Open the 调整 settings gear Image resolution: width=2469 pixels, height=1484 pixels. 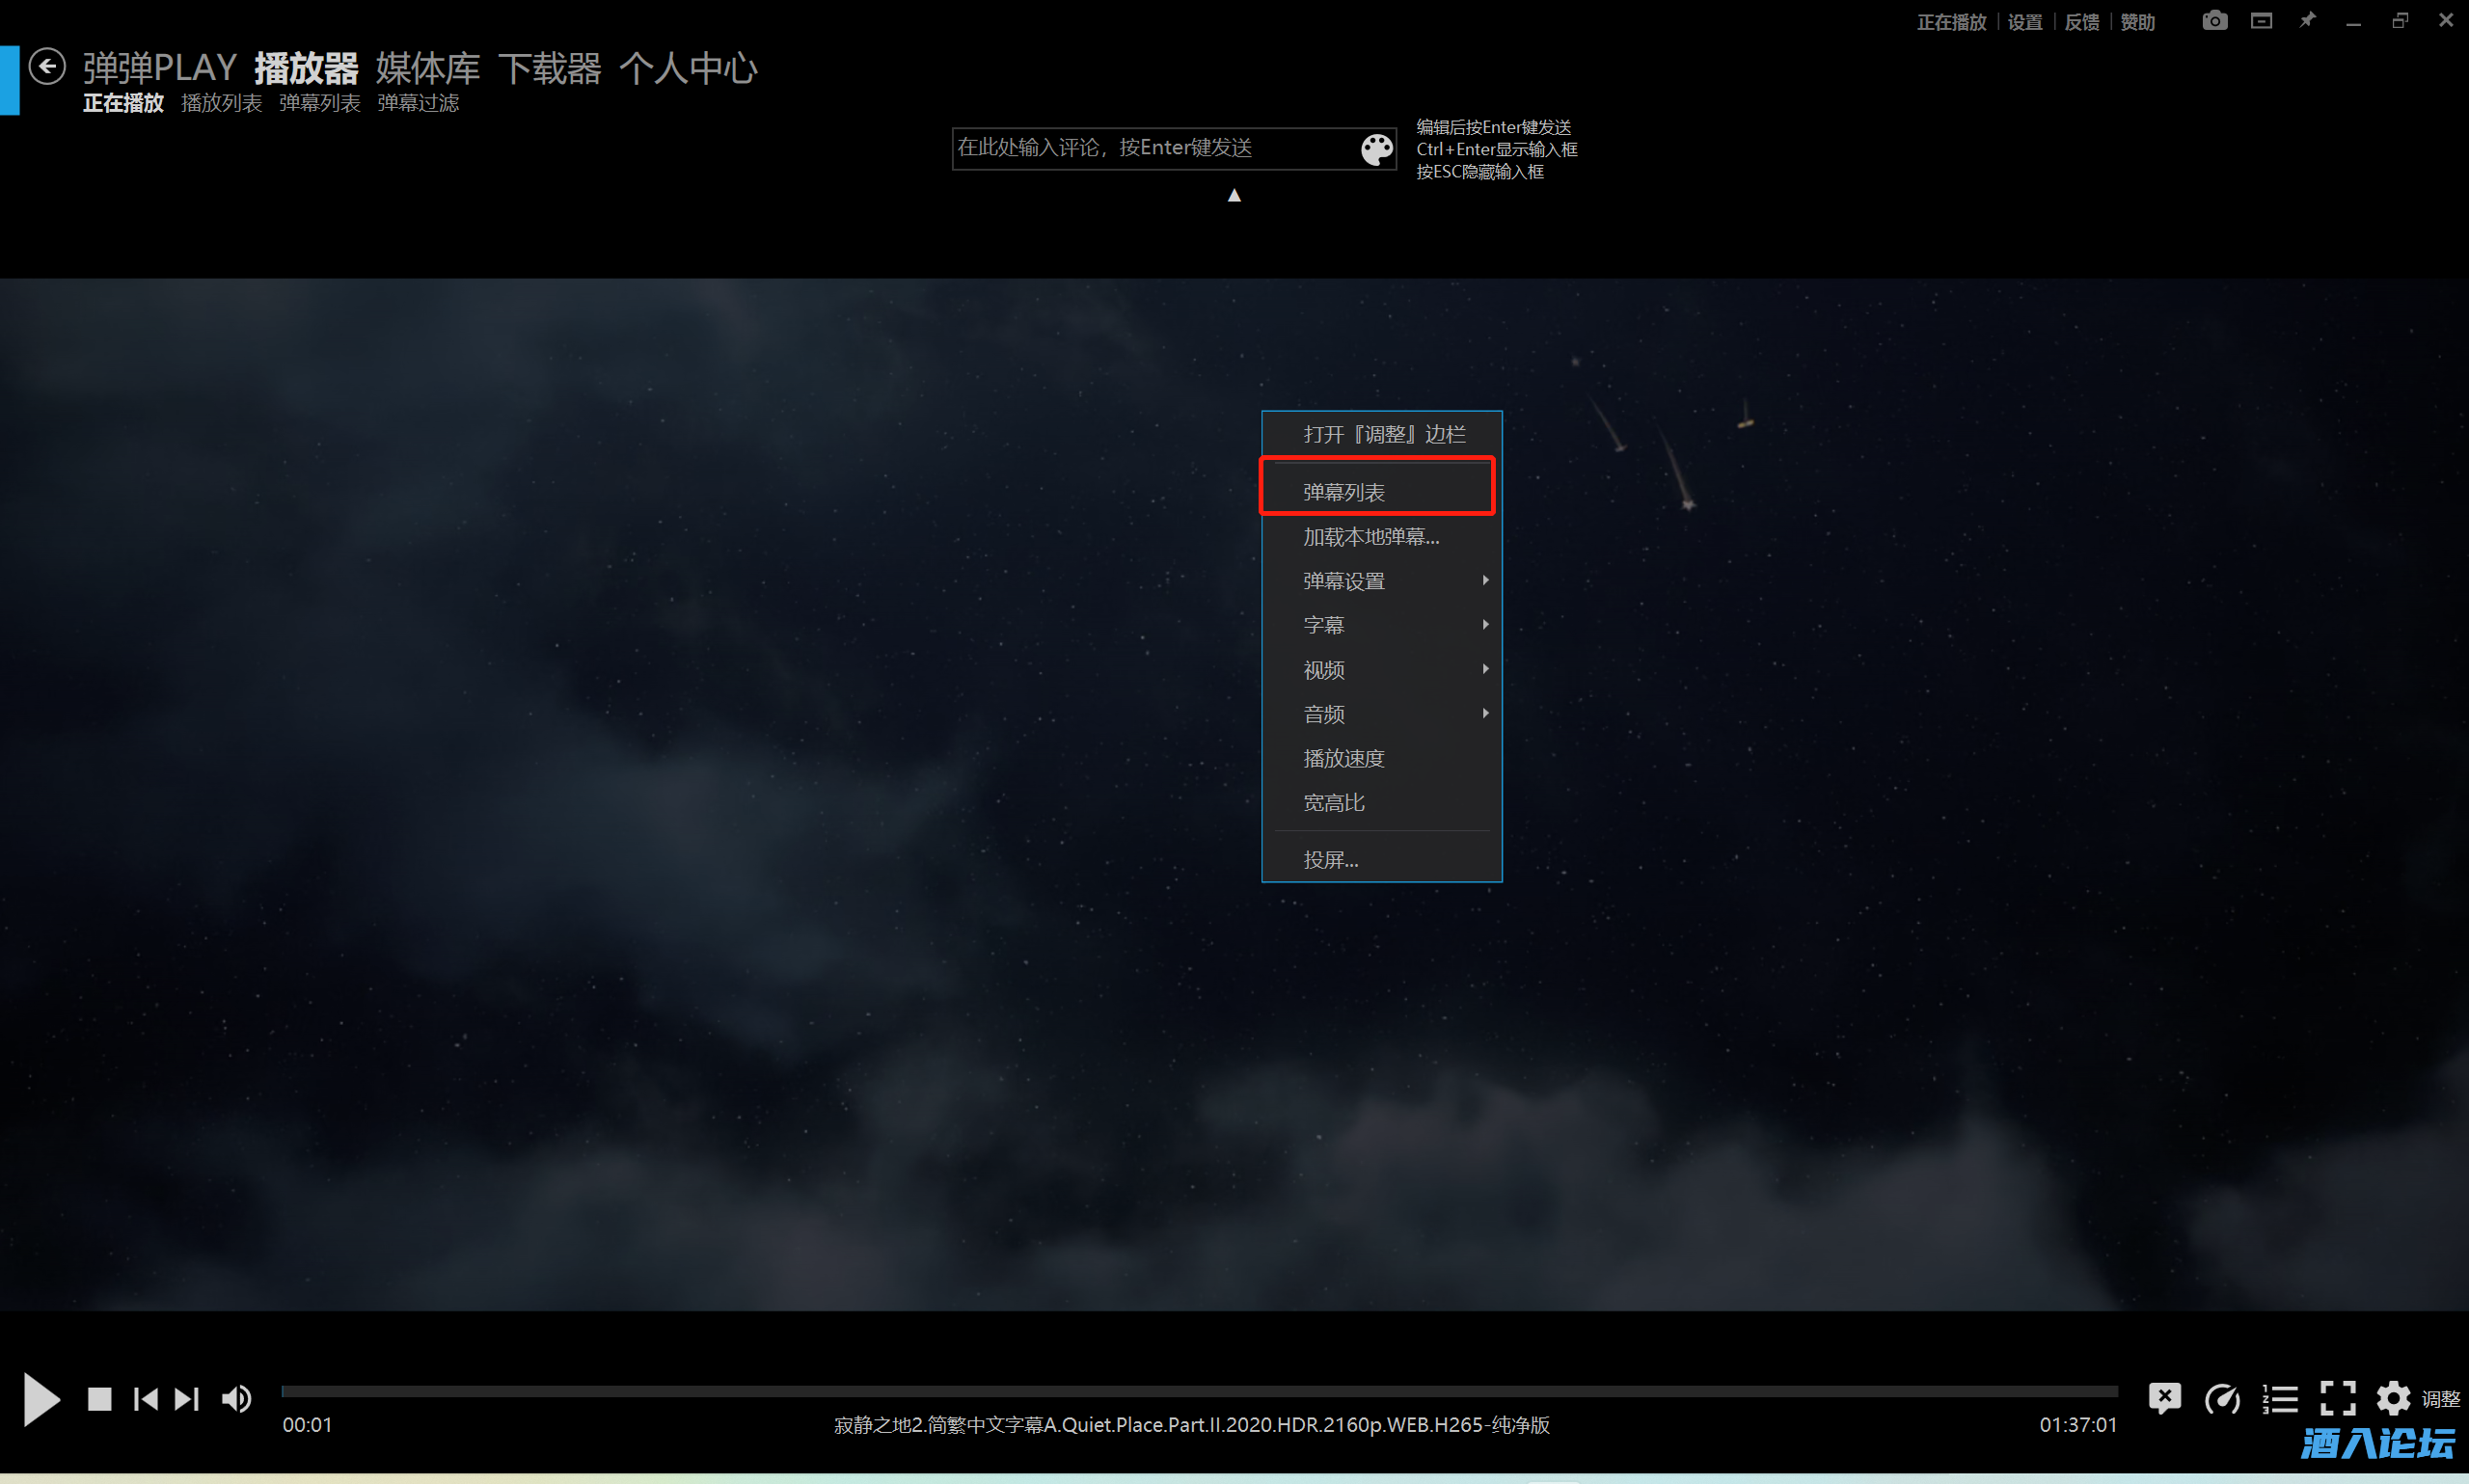pyautogui.click(x=2393, y=1398)
